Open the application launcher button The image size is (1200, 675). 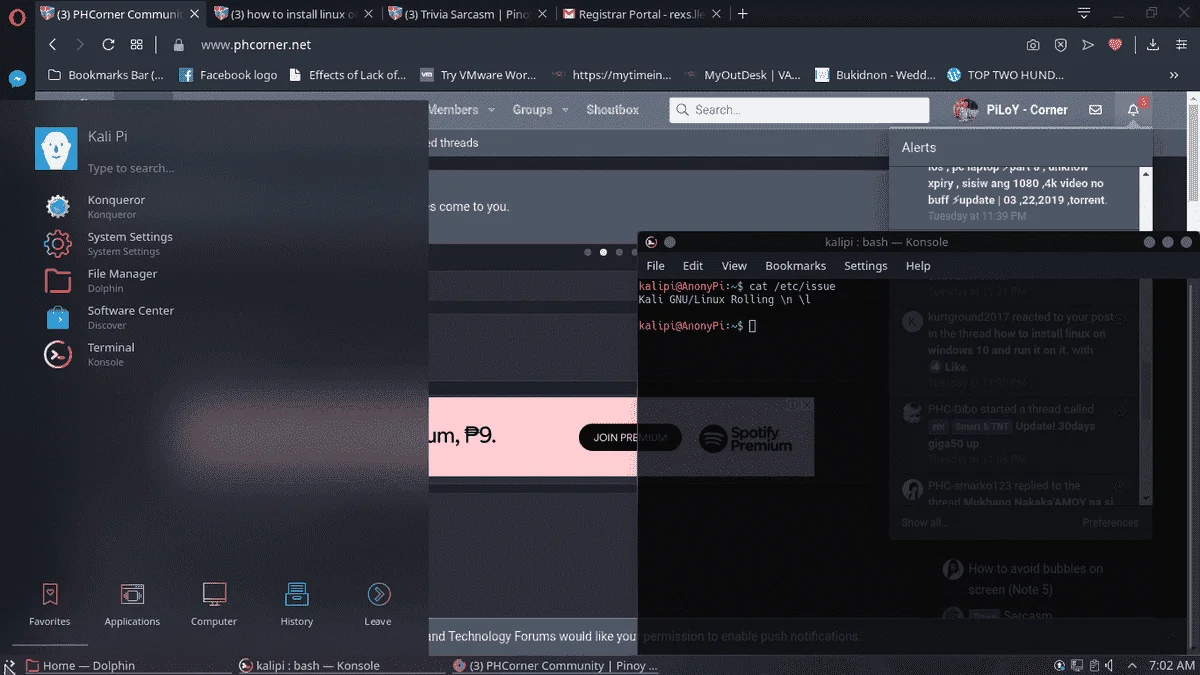[9, 665]
